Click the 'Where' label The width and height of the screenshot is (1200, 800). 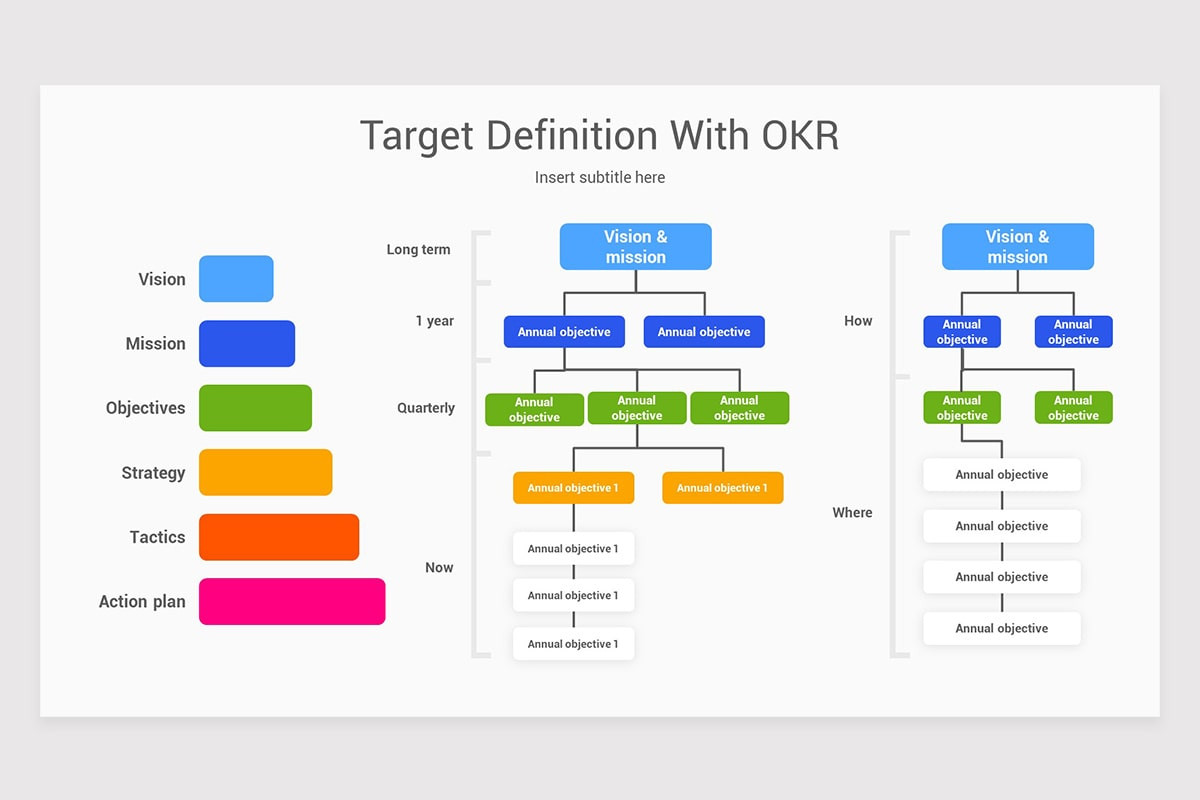pyautogui.click(x=852, y=512)
